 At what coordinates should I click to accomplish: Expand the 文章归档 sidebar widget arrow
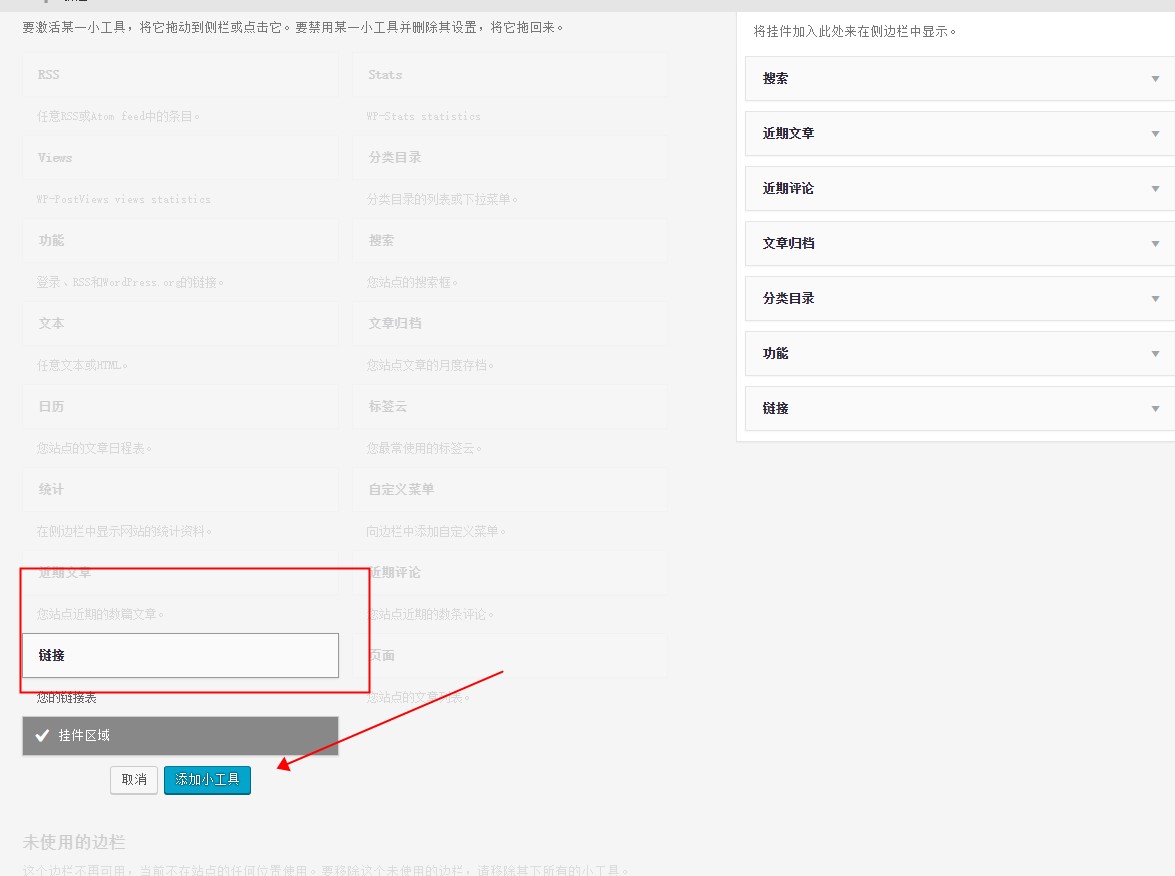coord(1155,244)
